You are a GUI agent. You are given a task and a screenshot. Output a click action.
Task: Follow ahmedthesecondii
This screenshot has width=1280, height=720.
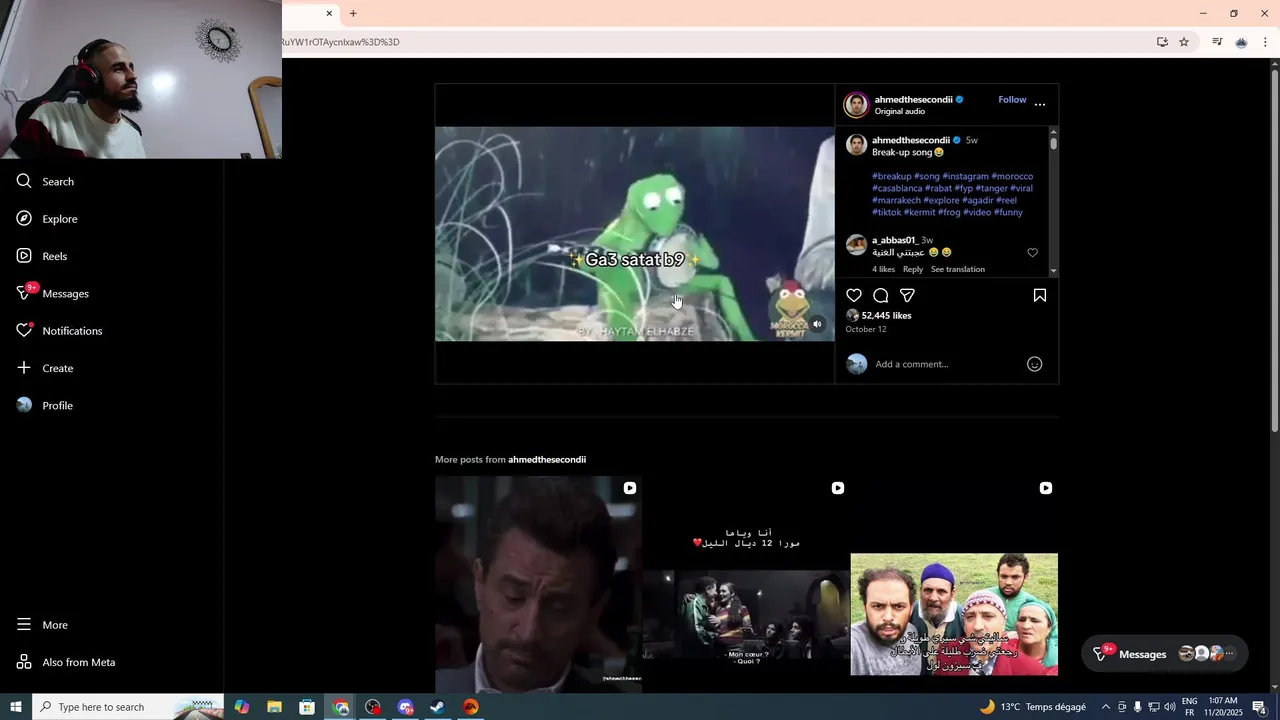point(1012,99)
